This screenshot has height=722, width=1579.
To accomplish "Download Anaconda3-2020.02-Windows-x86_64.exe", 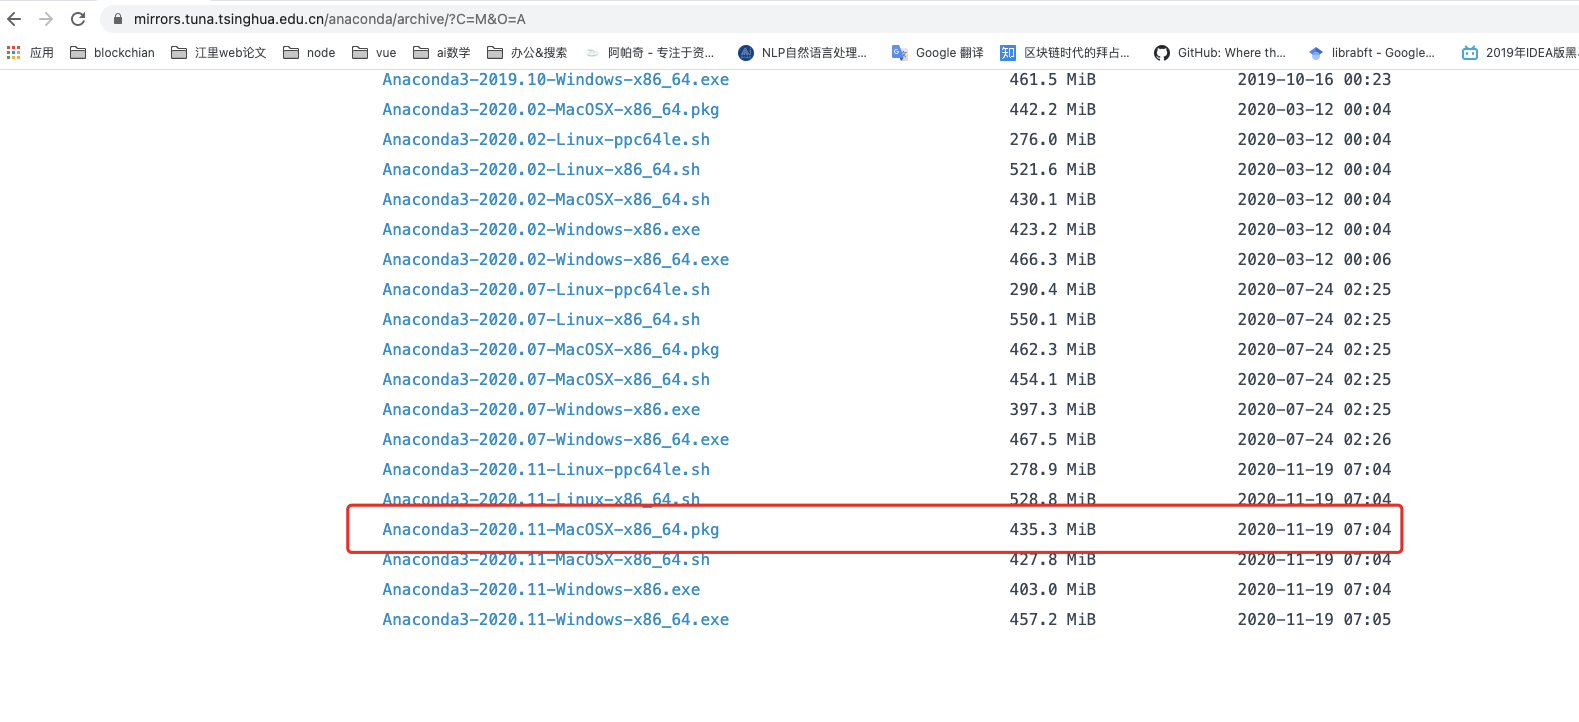I will click(556, 260).
